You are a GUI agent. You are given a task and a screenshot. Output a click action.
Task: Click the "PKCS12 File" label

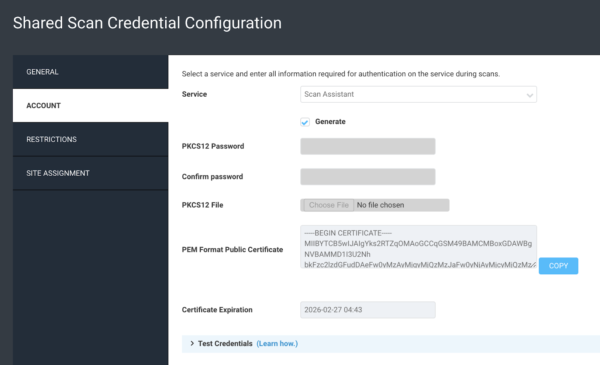(x=202, y=205)
